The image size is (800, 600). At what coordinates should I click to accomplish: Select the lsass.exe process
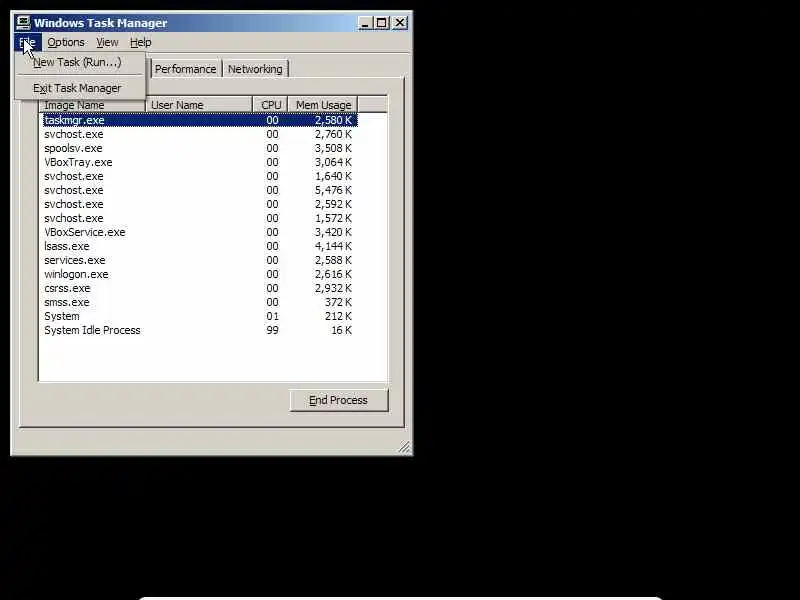coord(200,246)
